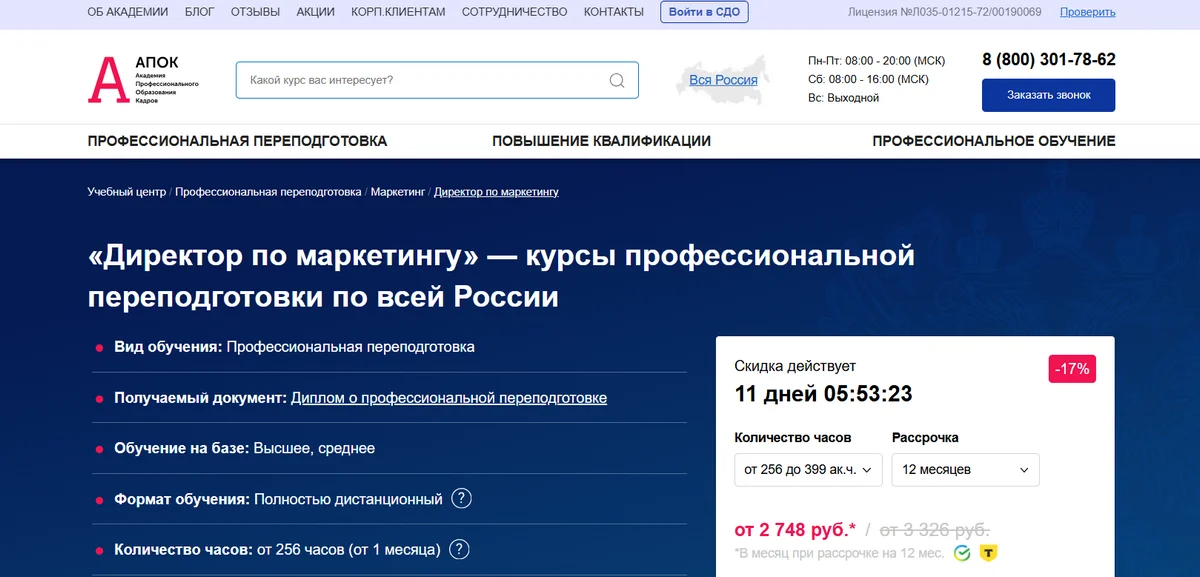Click the Russia map region icon
The image size is (1200, 577).
coord(724,78)
